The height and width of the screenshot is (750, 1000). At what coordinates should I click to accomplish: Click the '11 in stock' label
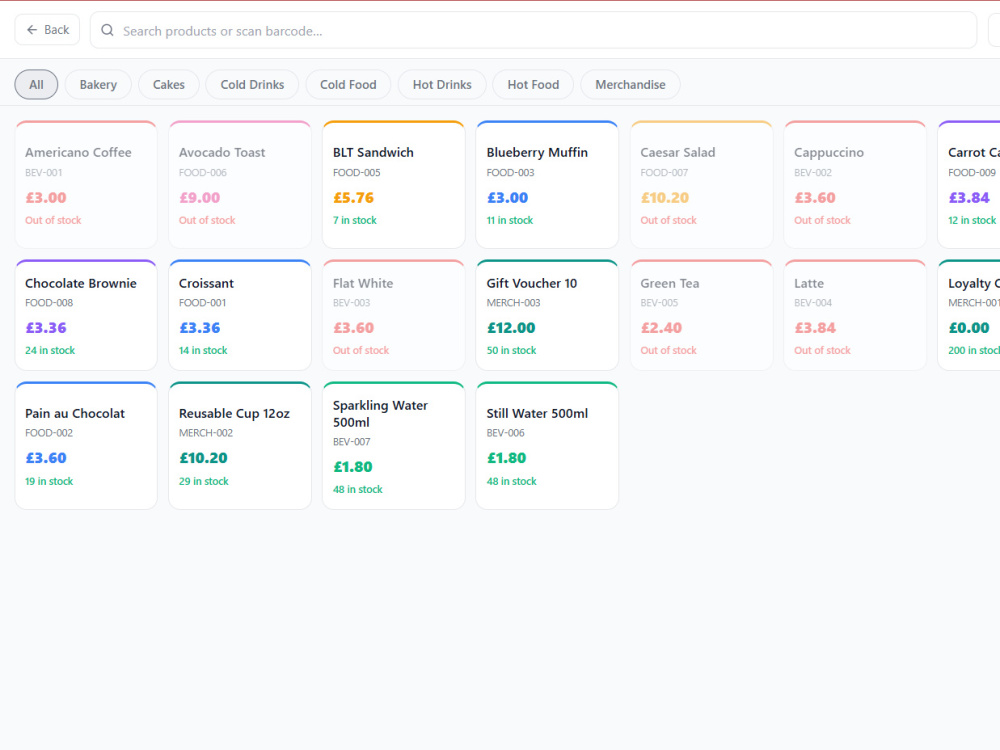(510, 220)
